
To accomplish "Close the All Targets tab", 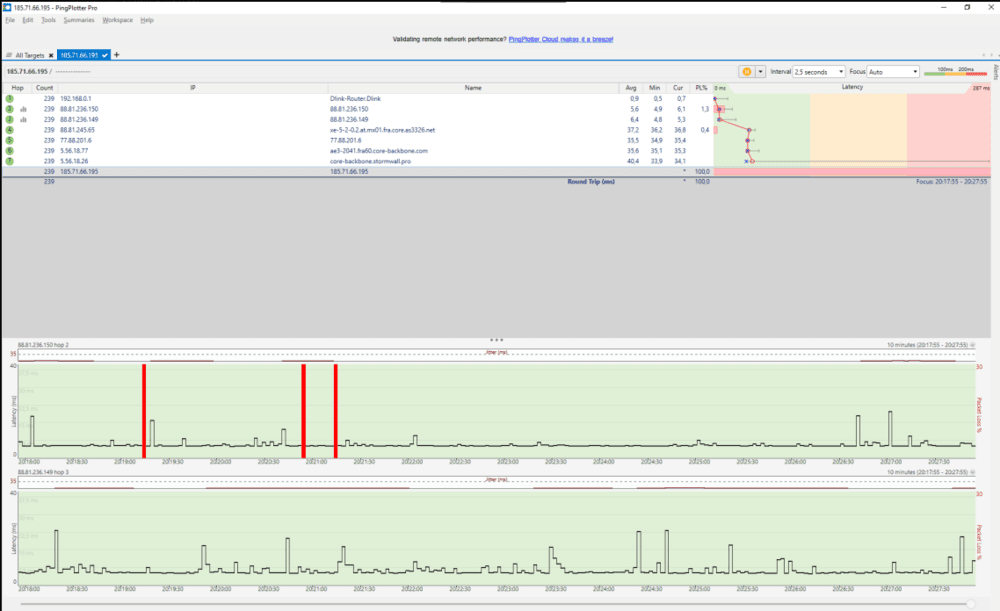I will coord(50,55).
